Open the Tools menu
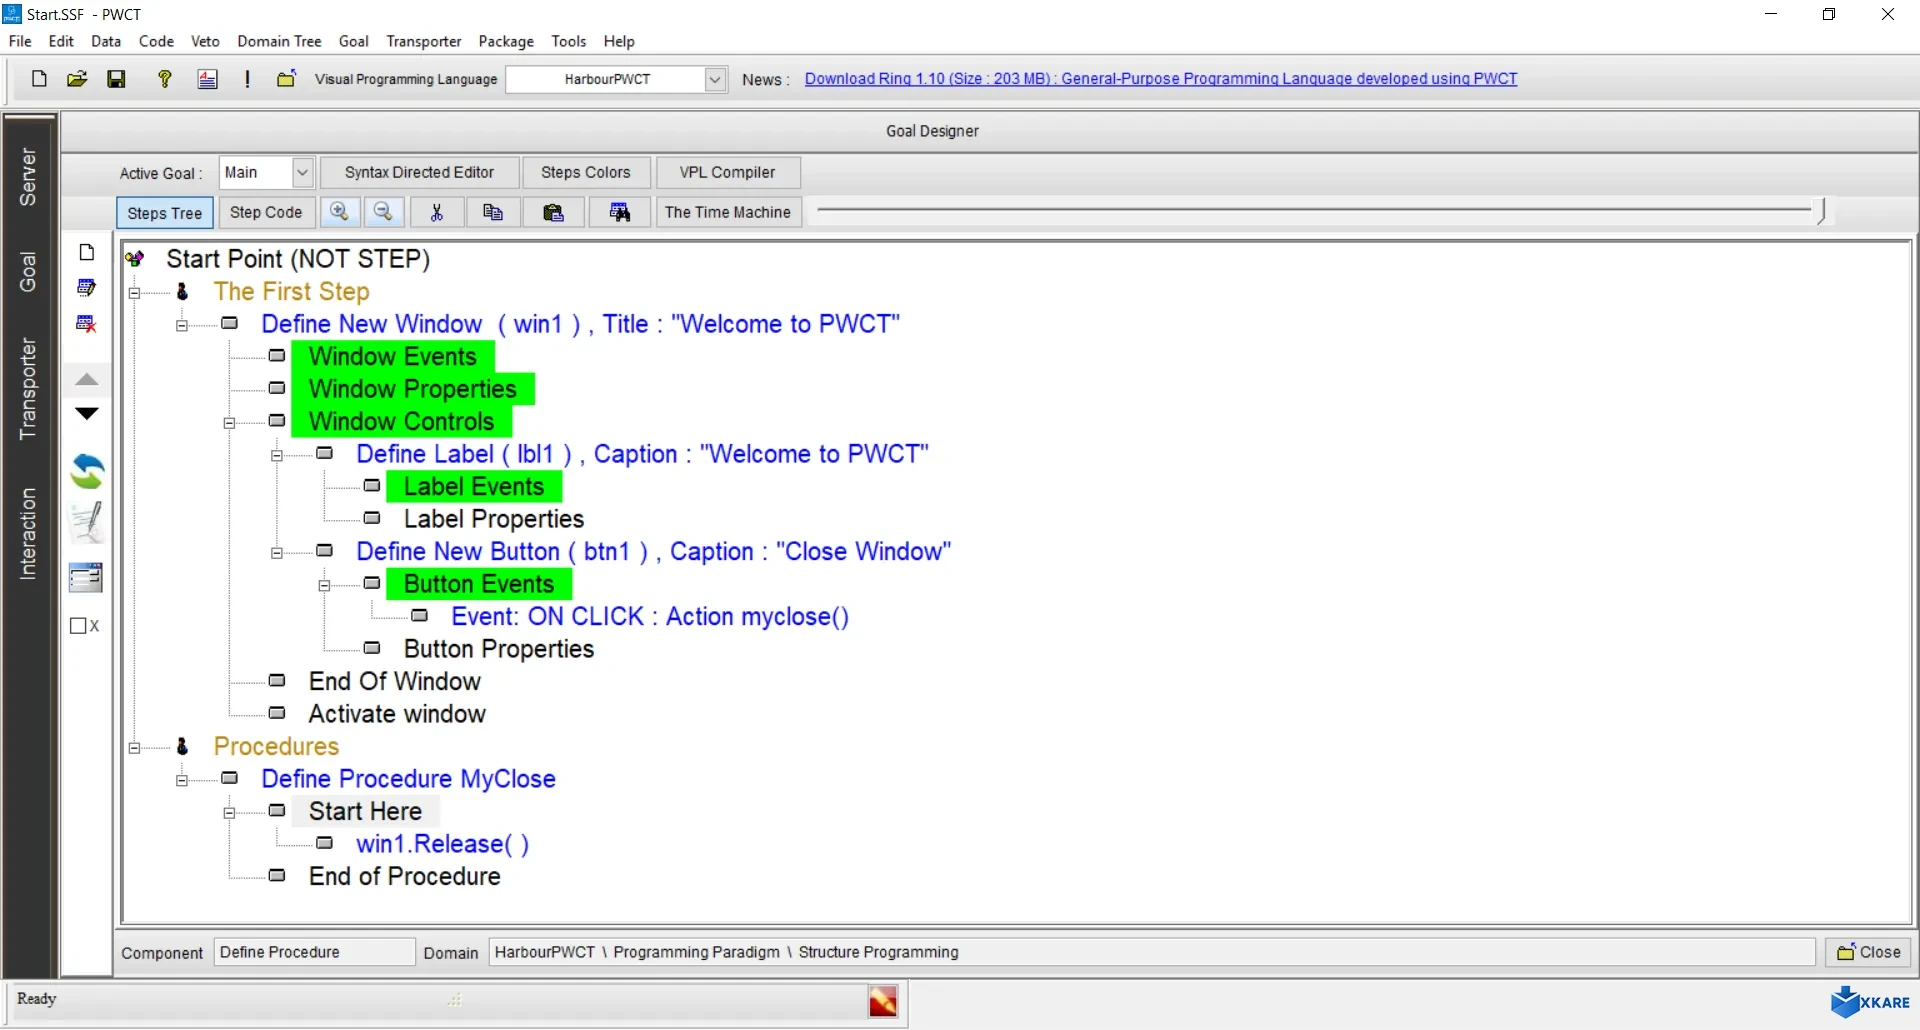This screenshot has height=1030, width=1920. point(569,41)
